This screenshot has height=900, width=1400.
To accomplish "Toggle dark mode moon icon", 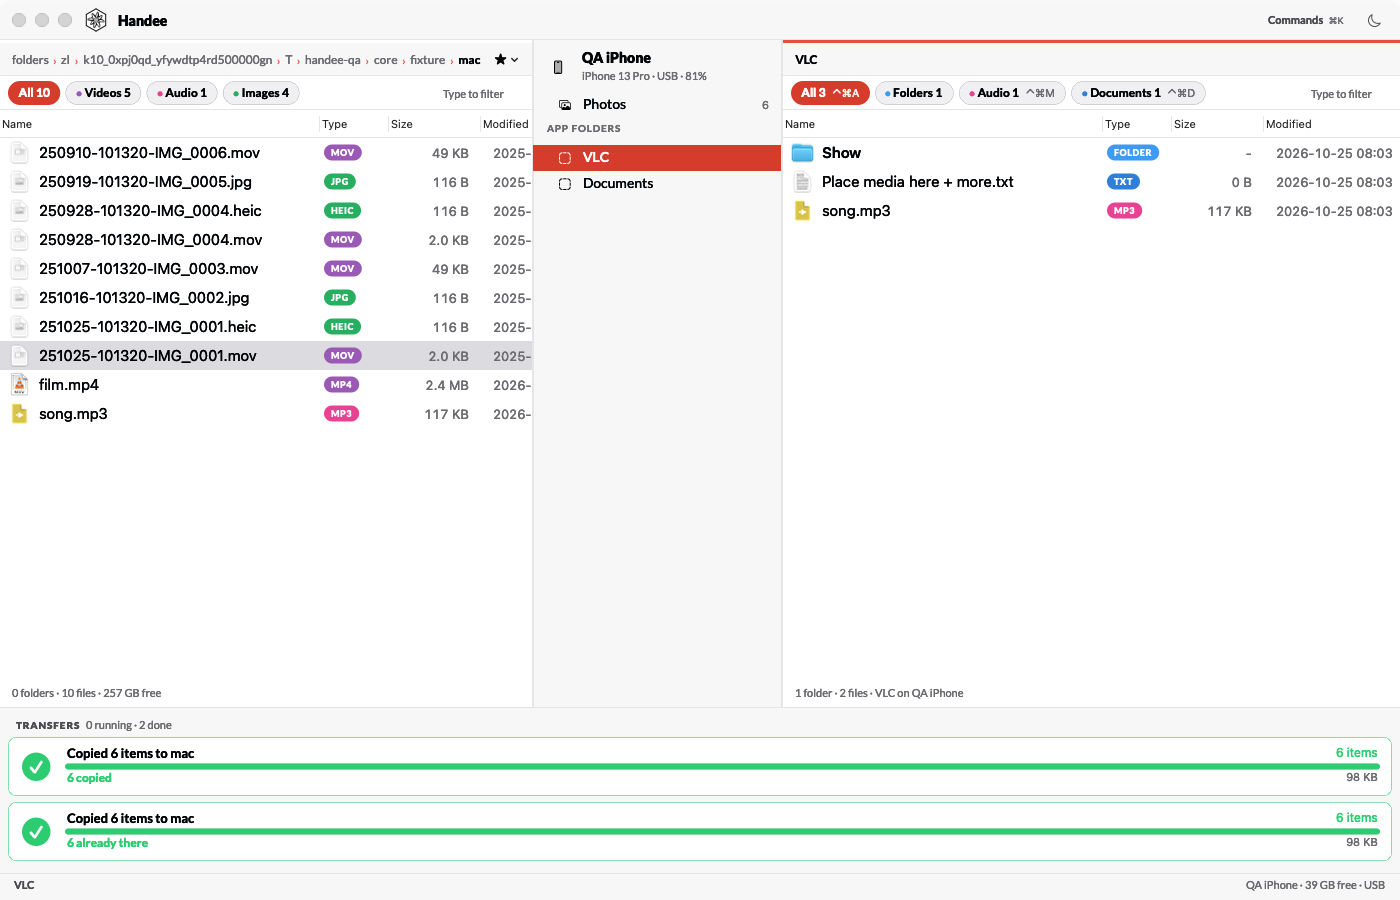I will pos(1374,20).
